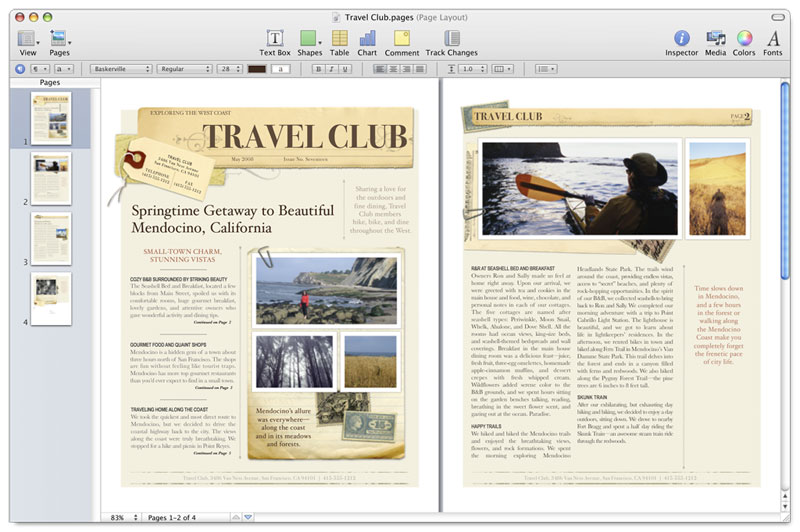Open the Inspector panel
The image size is (800, 532).
point(682,39)
